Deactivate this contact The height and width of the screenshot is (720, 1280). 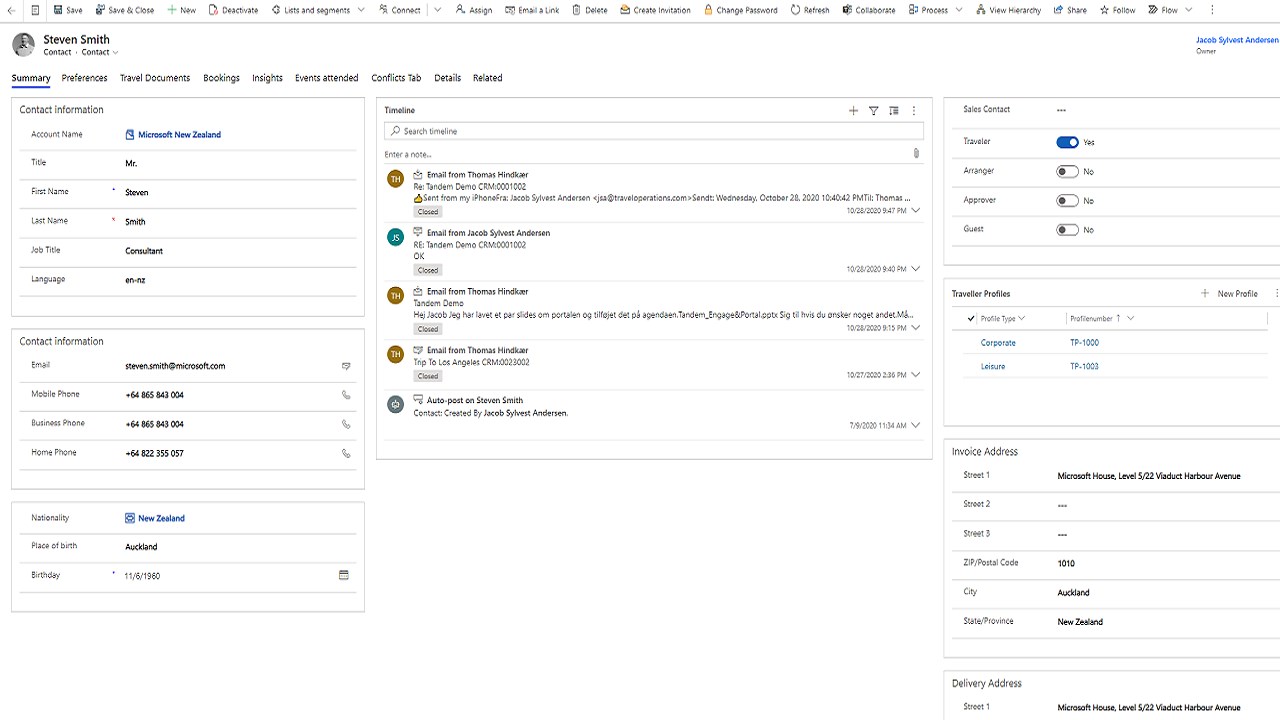coord(233,10)
